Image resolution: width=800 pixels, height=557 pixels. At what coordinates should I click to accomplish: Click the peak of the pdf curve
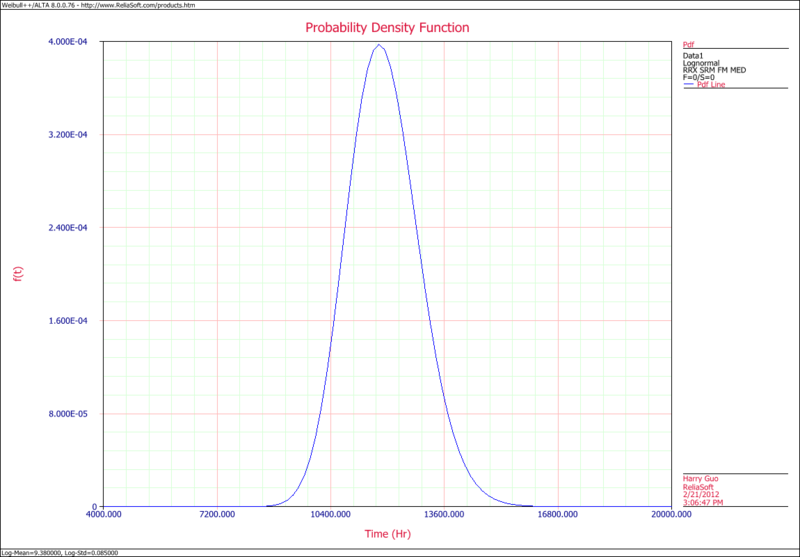click(x=379, y=45)
